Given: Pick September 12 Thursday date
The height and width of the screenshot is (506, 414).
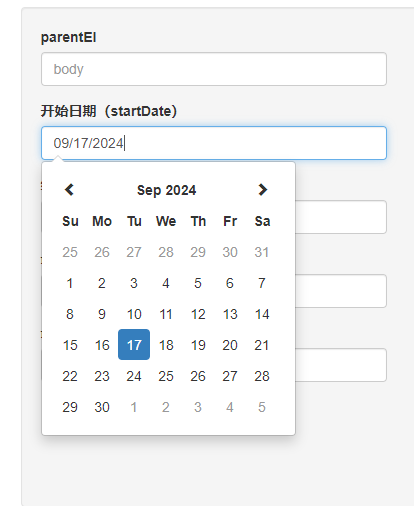Looking at the screenshot, I should [198, 314].
